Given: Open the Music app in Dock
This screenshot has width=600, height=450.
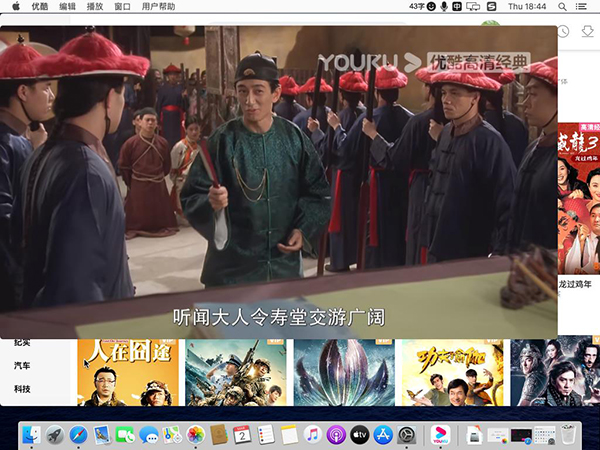Looking at the screenshot, I should pyautogui.click(x=312, y=435).
